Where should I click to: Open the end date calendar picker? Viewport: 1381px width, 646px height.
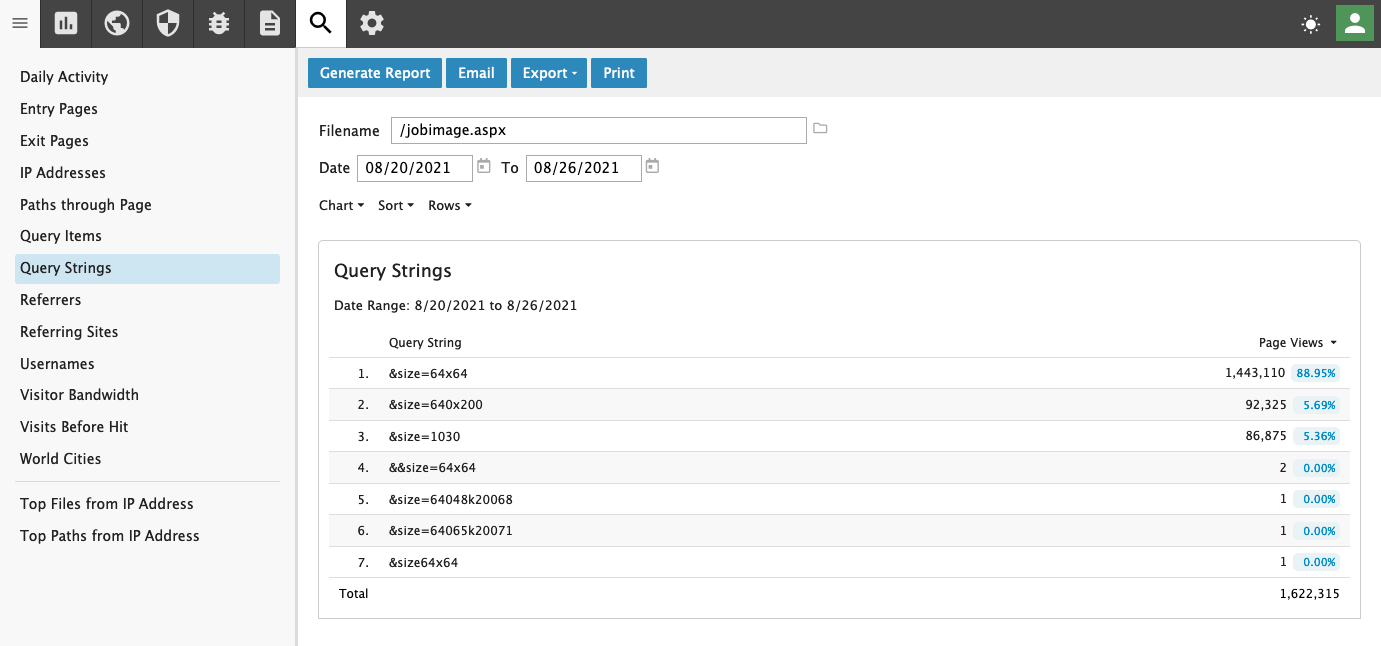(652, 167)
